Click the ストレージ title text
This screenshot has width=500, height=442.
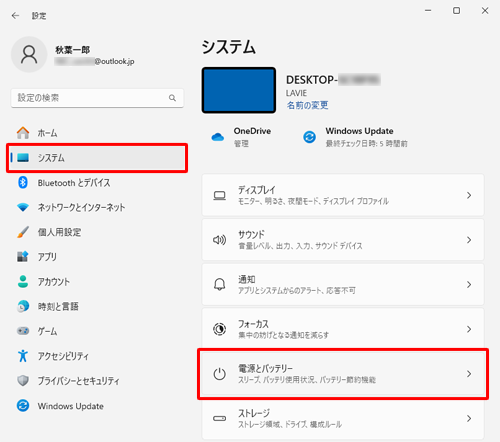254,413
